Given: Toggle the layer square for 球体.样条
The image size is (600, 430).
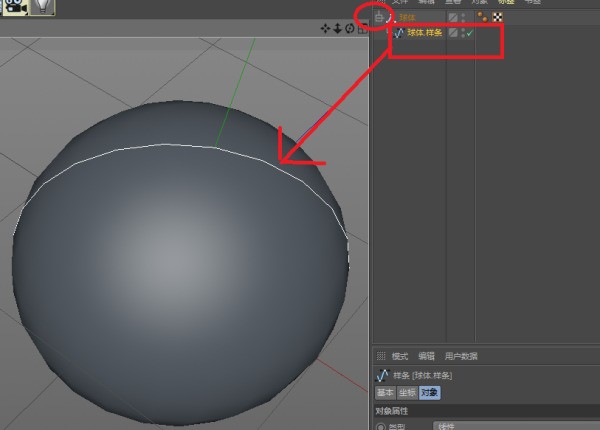Looking at the screenshot, I should (452, 33).
